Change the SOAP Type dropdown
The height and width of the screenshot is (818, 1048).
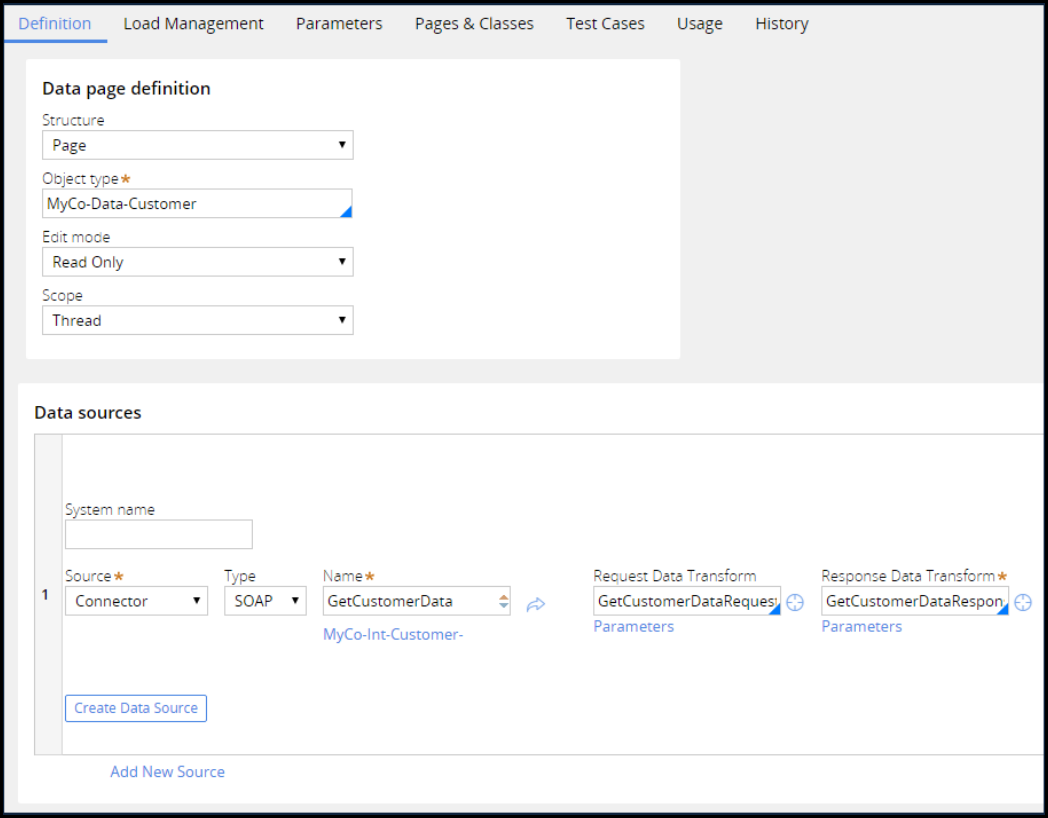tap(265, 601)
